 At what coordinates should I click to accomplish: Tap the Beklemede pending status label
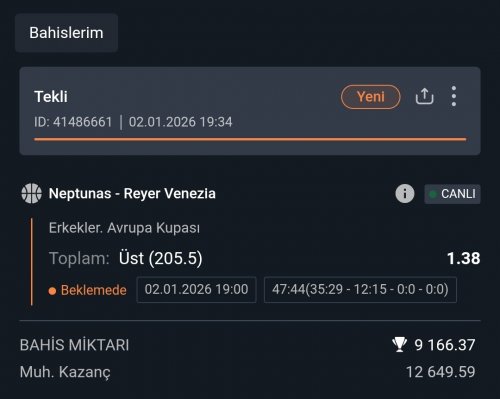tap(94, 290)
